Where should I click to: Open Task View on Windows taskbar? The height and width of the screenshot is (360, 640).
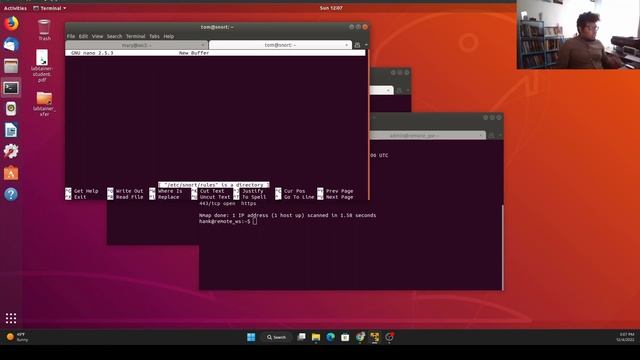[x=301, y=337]
